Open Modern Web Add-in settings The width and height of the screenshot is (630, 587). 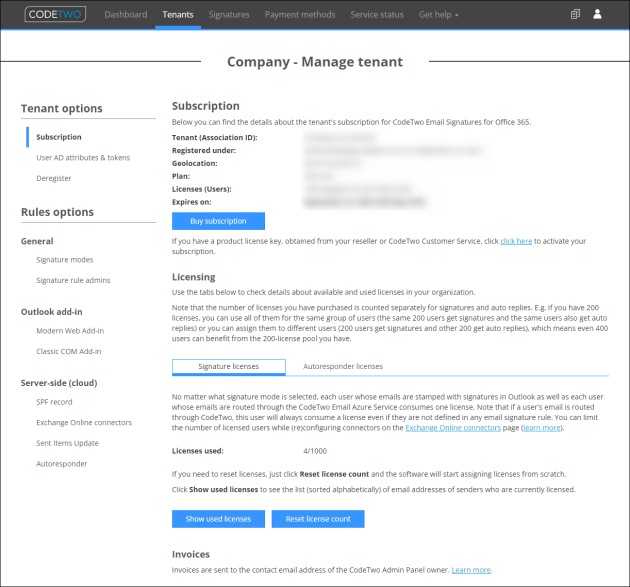[70, 331]
